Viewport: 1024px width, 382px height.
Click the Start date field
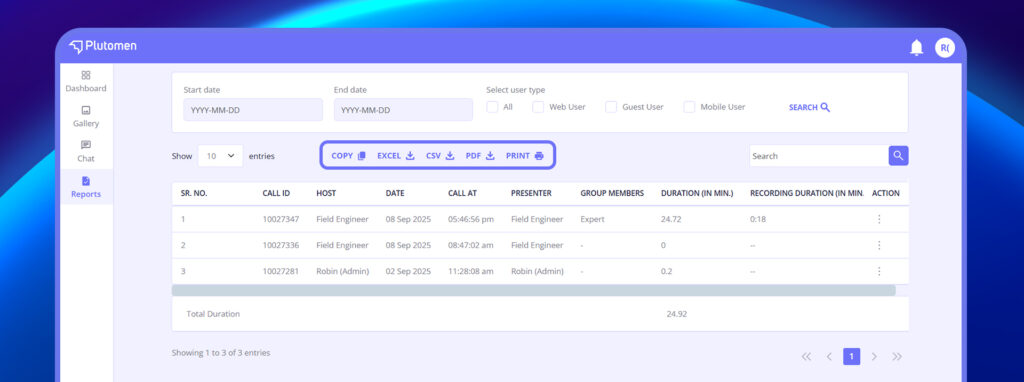coord(253,110)
